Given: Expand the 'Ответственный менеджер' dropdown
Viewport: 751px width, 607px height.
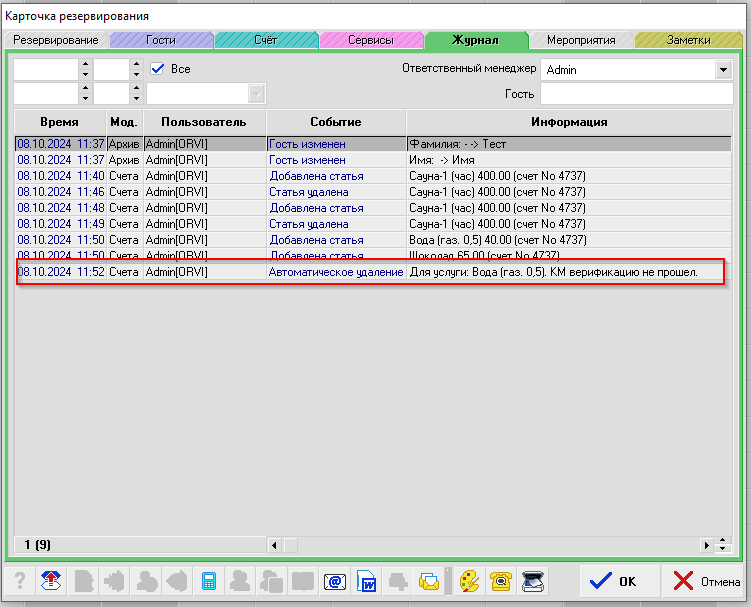Looking at the screenshot, I should (x=723, y=70).
